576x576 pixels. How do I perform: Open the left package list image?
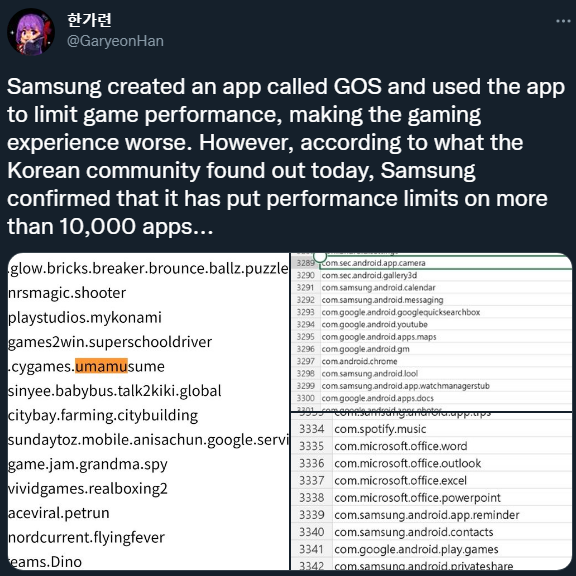pos(148,411)
